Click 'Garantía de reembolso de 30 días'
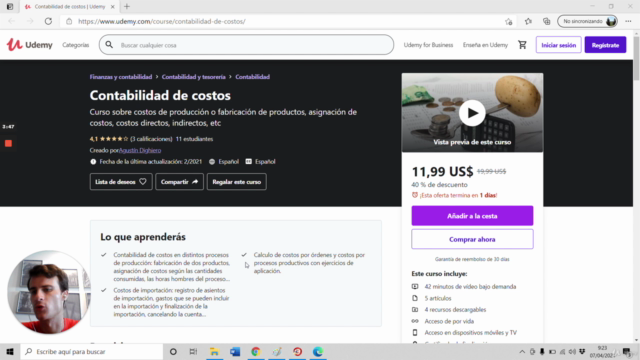This screenshot has height=360, width=640. (x=472, y=259)
